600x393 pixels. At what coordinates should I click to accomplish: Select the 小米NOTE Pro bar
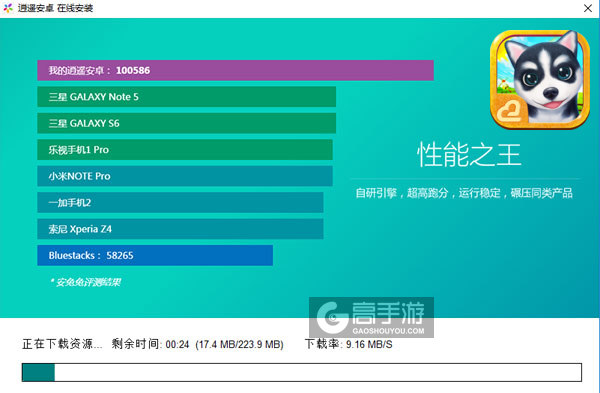click(x=185, y=176)
